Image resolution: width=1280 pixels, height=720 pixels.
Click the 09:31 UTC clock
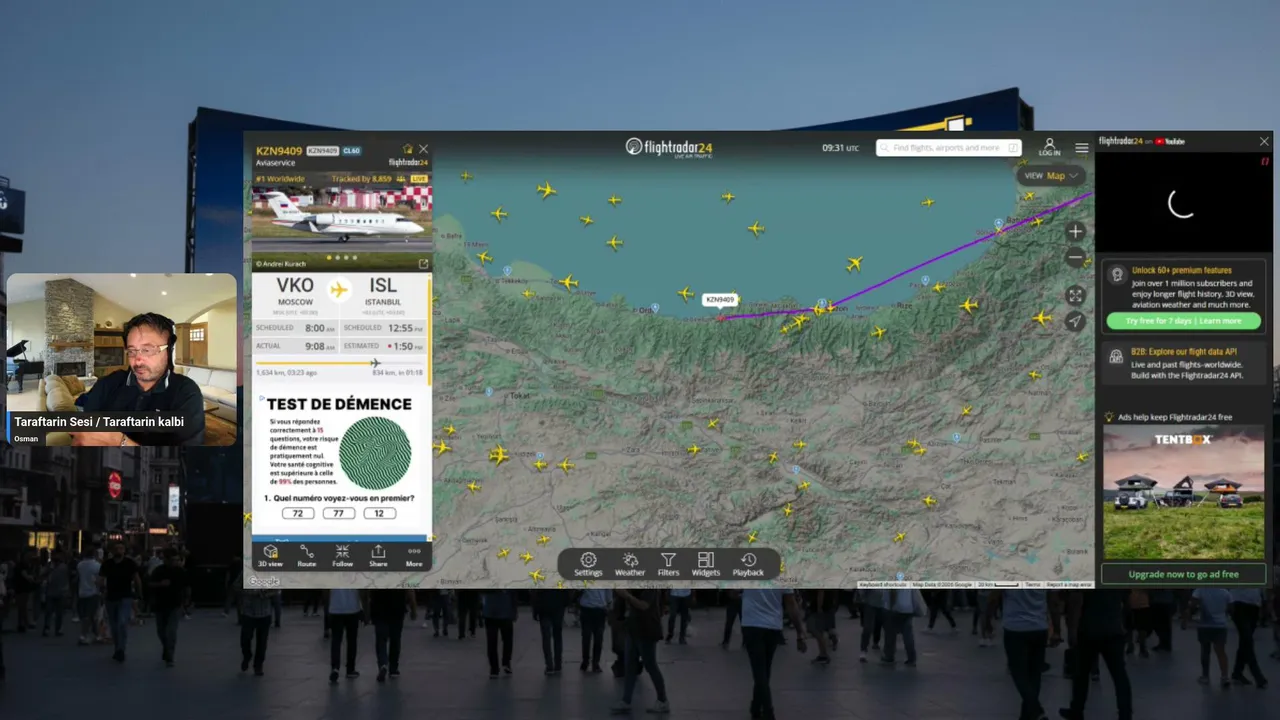pyautogui.click(x=840, y=148)
